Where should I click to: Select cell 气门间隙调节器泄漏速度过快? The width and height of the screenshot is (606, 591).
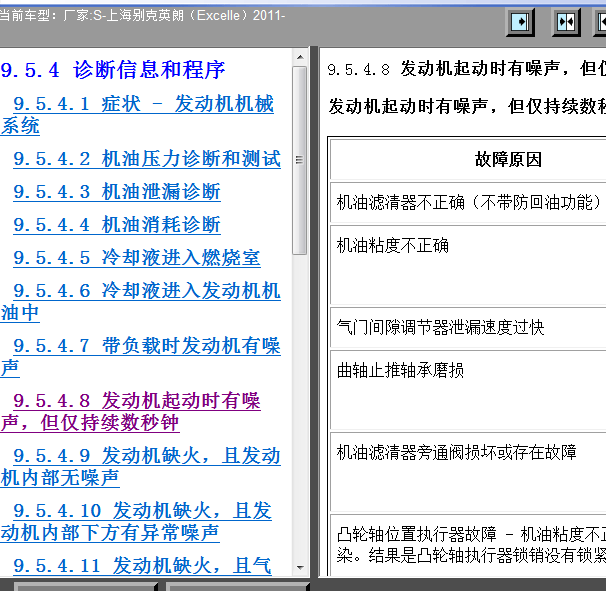coord(468,327)
